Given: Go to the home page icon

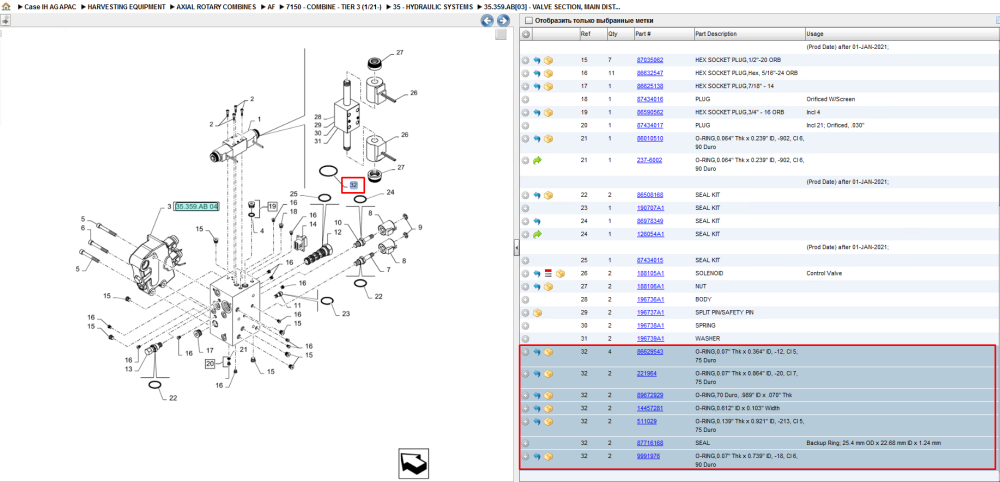Looking at the screenshot, I should [x=5, y=6].
